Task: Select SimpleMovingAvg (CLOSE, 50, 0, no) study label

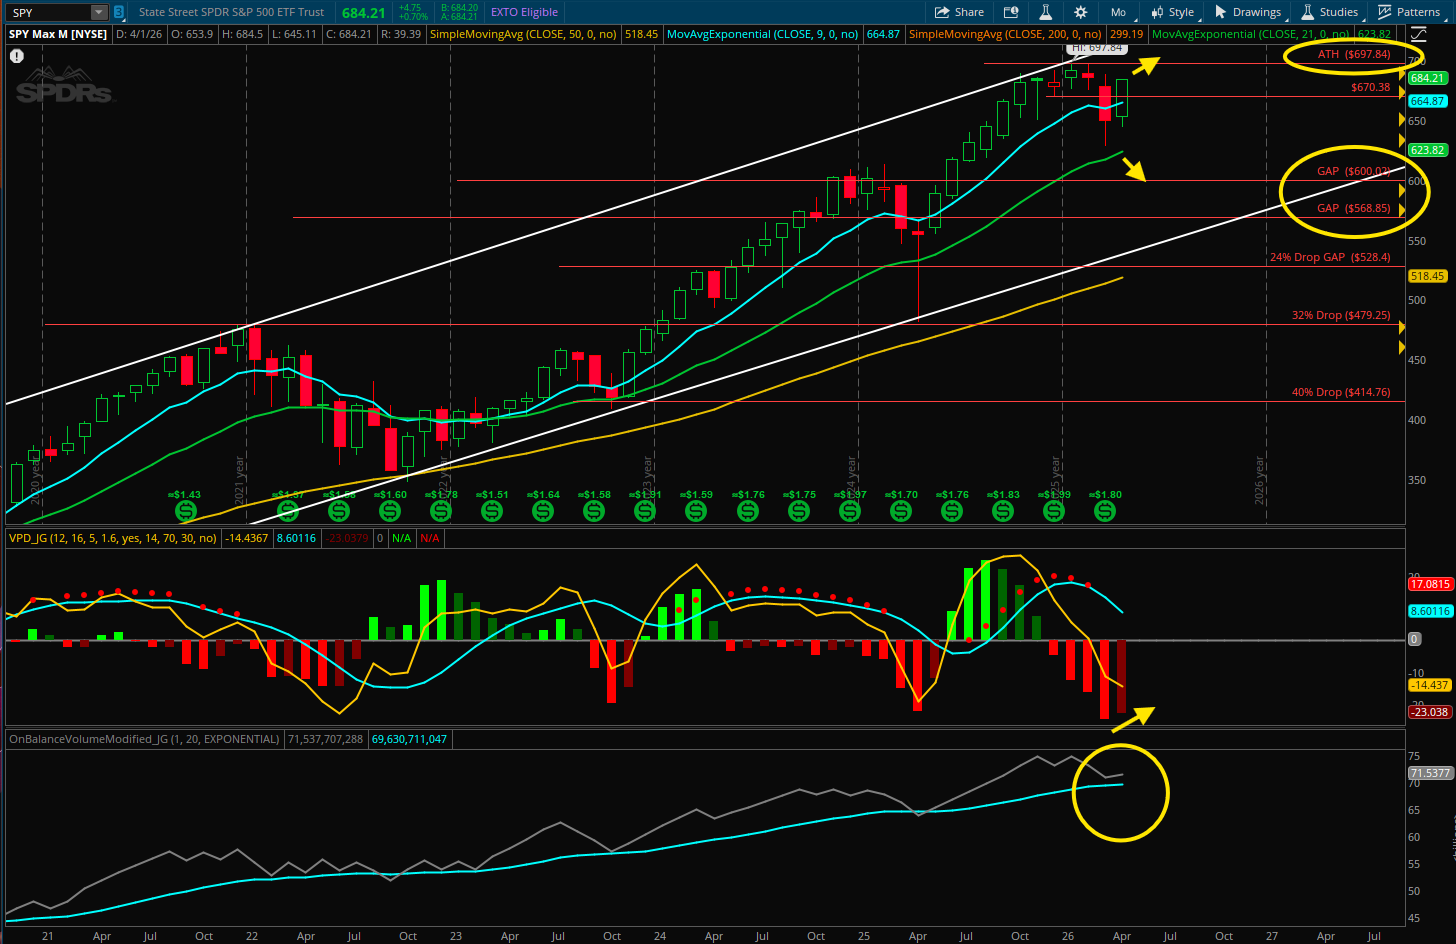Action: click(524, 34)
